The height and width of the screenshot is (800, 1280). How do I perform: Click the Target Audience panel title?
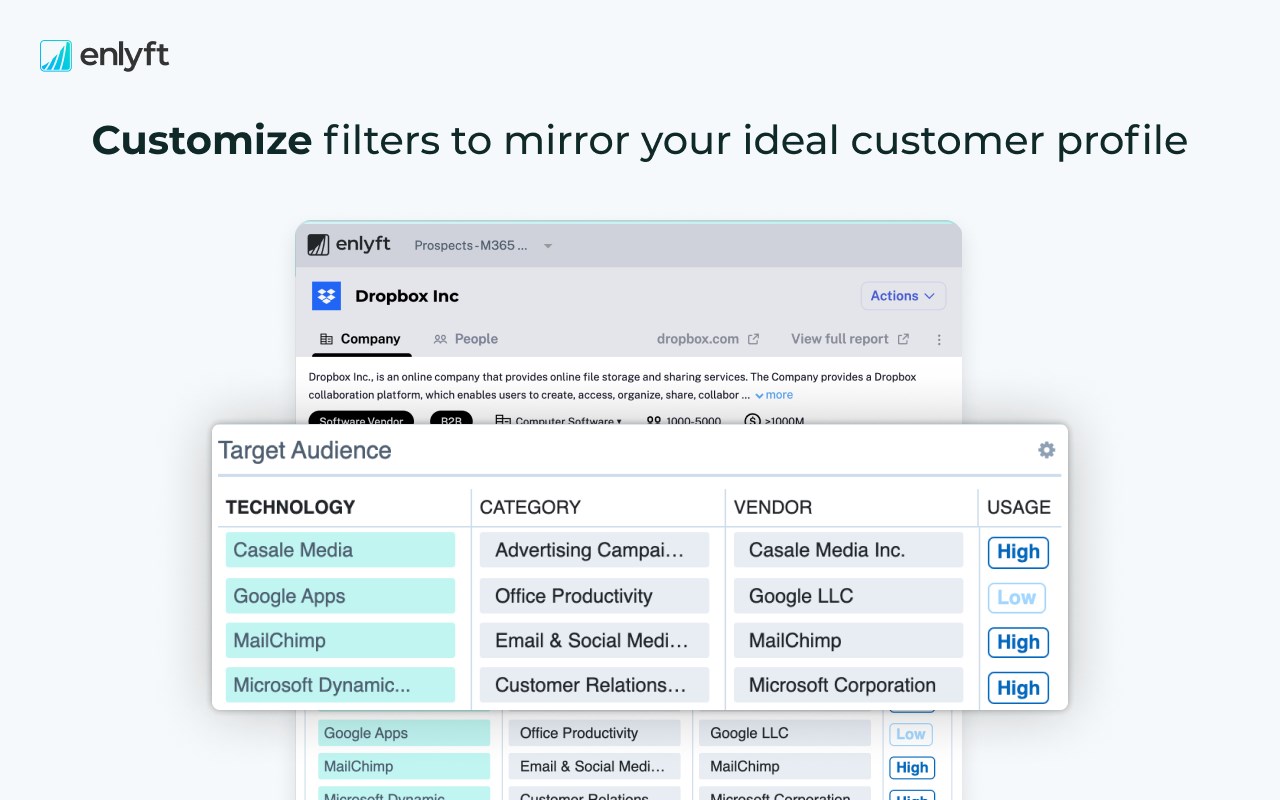coord(305,450)
